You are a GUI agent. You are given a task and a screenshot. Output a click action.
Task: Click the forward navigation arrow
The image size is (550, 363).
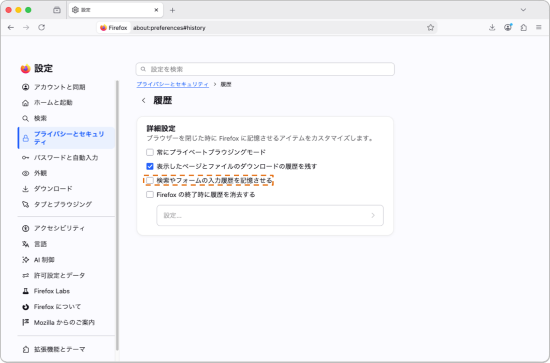point(26,27)
